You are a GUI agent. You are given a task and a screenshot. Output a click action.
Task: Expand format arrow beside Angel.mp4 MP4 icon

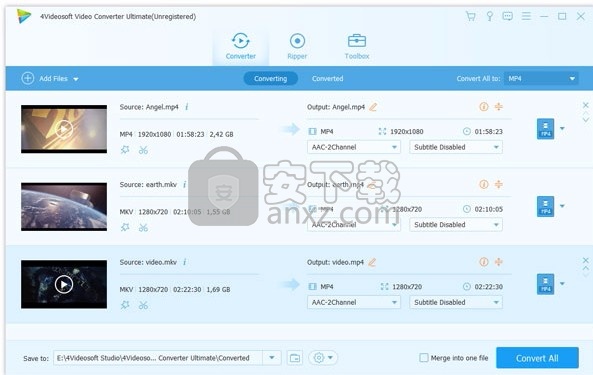point(562,129)
